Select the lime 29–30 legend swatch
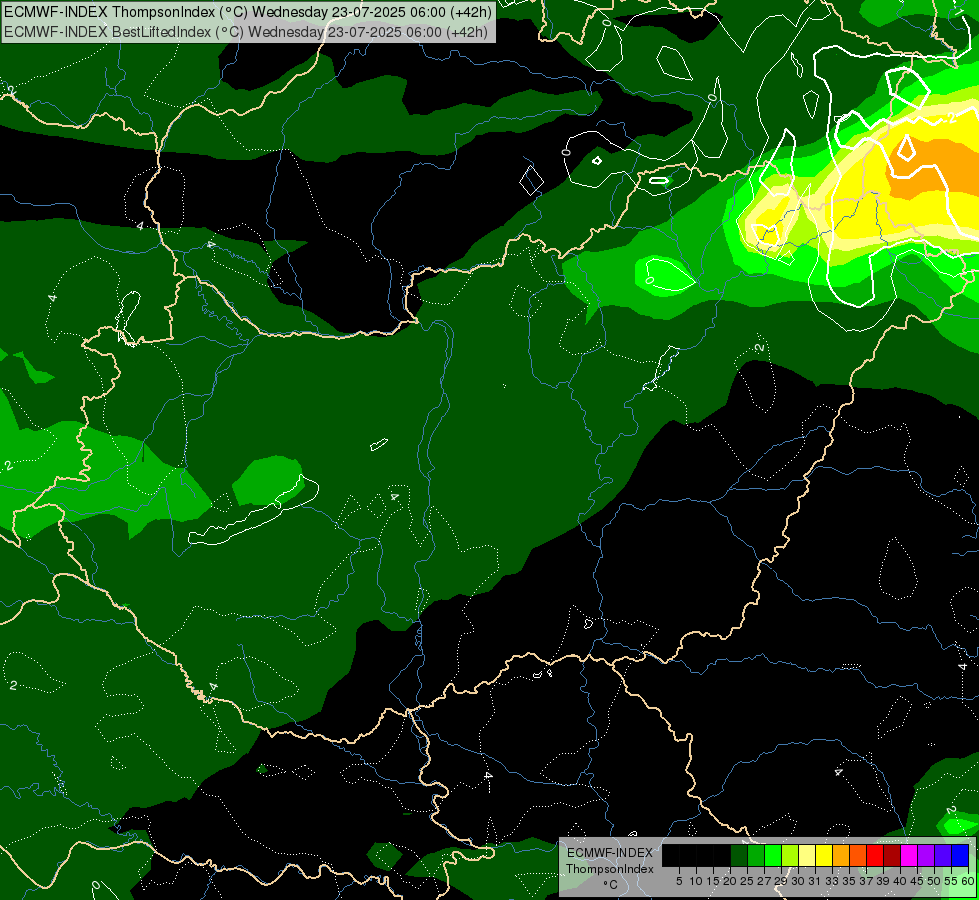Image resolution: width=979 pixels, height=900 pixels. [790, 855]
